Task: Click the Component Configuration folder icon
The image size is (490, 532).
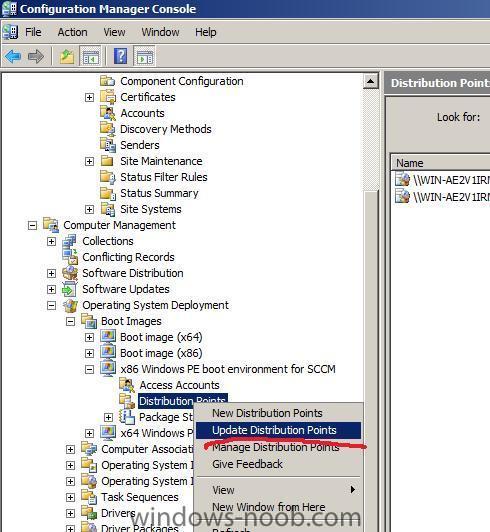Action: 108,81
